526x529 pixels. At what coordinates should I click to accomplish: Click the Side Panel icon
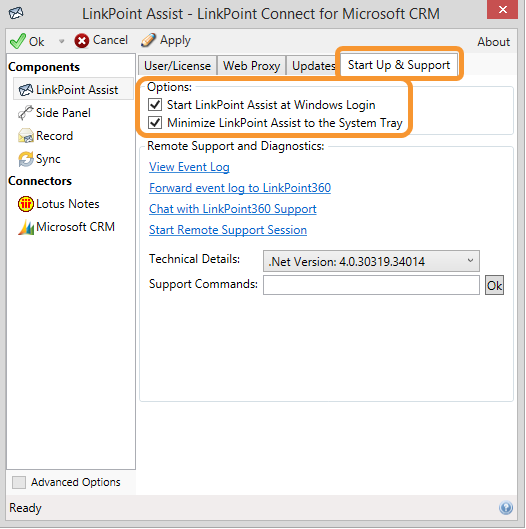(x=26, y=113)
